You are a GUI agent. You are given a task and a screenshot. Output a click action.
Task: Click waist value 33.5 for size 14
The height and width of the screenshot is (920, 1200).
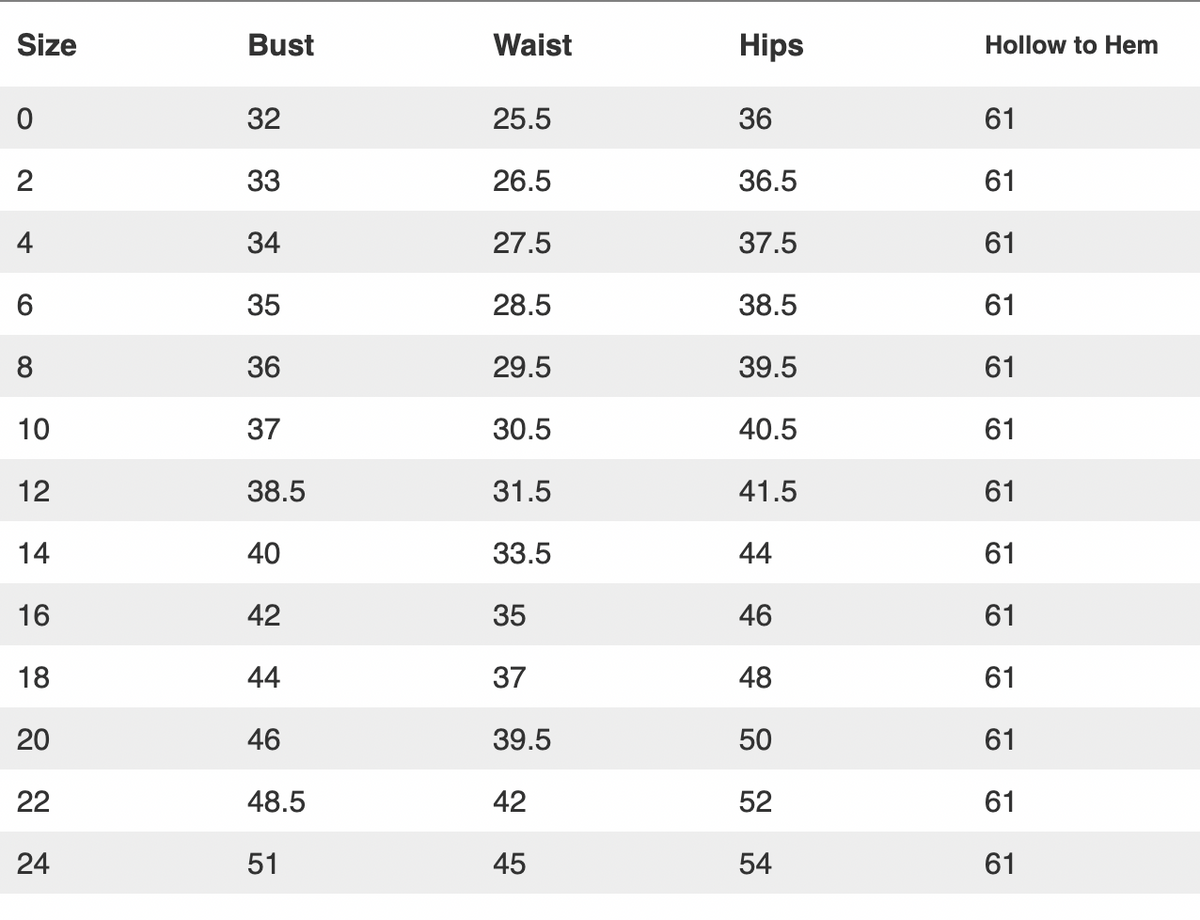pos(522,553)
